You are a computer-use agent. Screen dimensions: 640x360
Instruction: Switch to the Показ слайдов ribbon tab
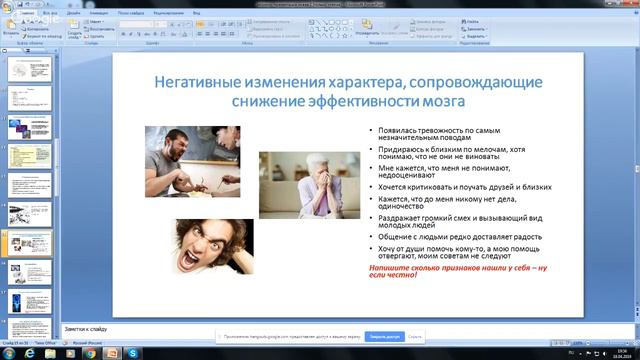pyautogui.click(x=131, y=13)
